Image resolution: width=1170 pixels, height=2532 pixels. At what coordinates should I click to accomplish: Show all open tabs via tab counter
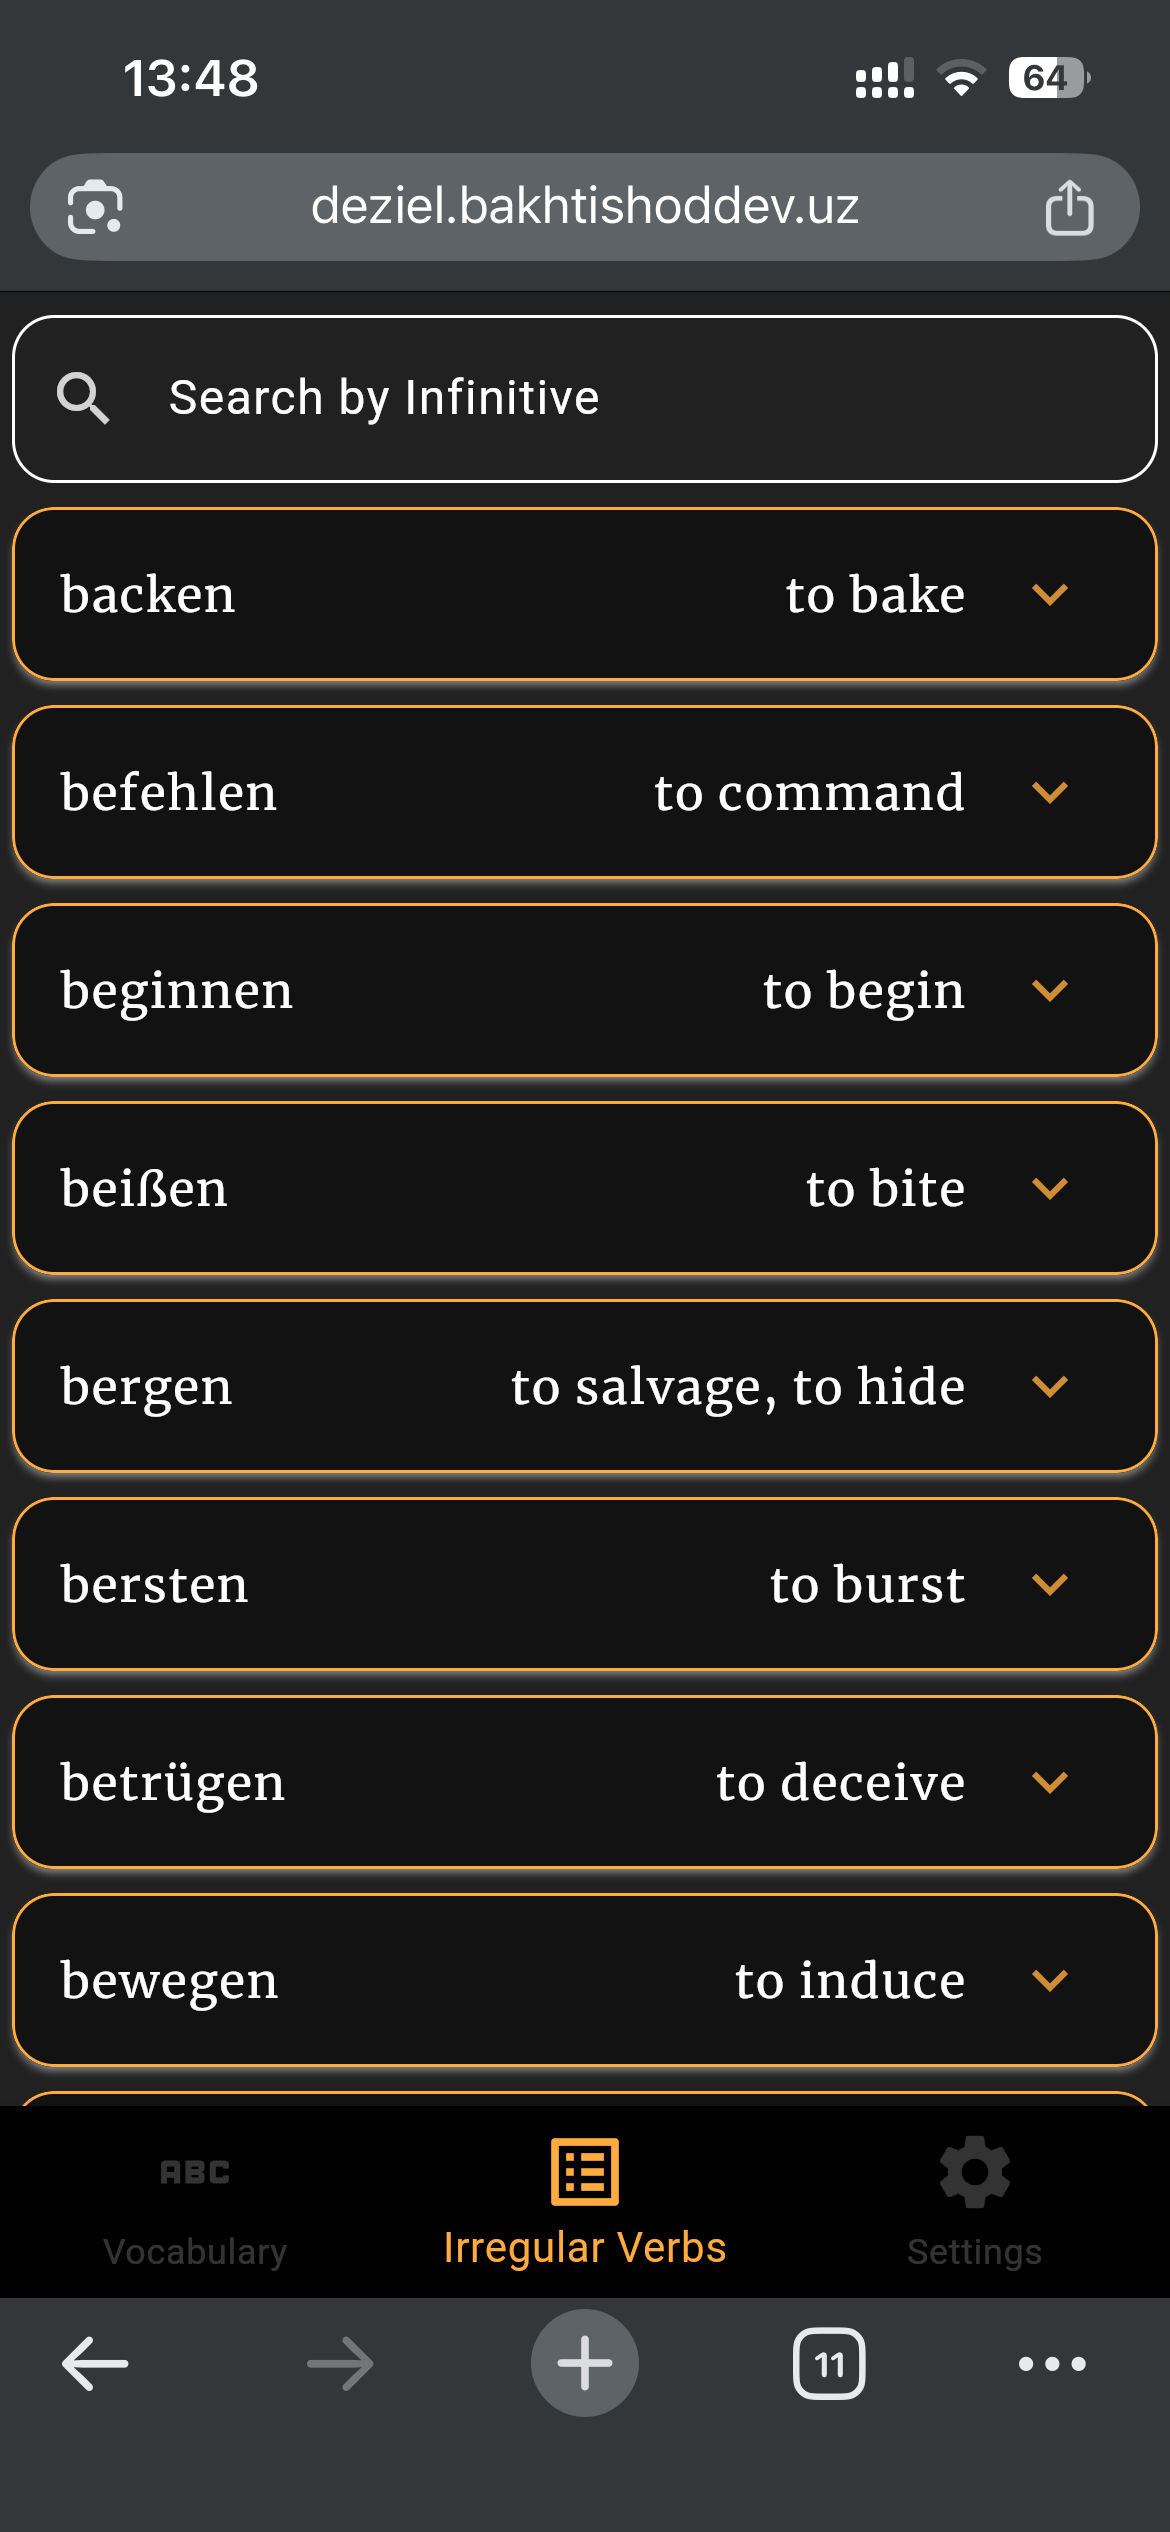point(829,2363)
